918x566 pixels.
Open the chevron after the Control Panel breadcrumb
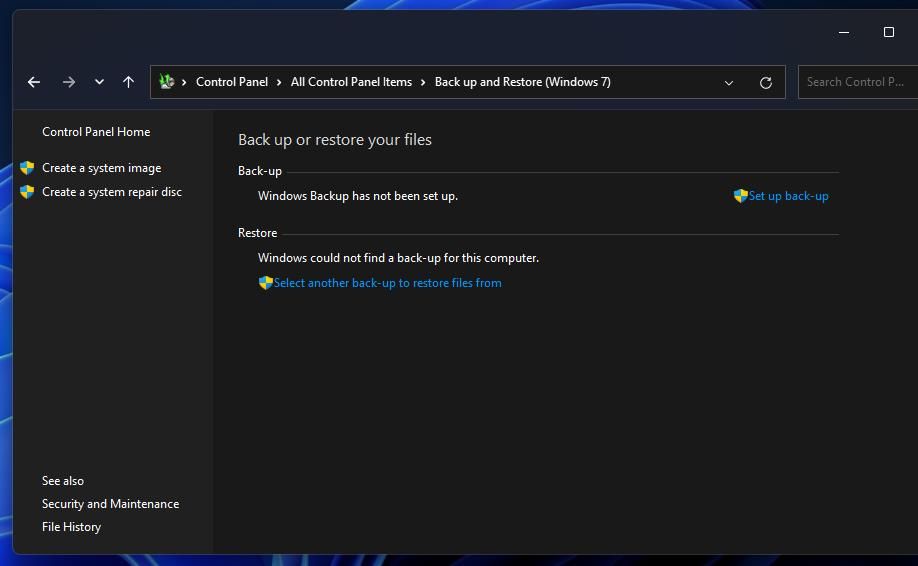click(x=280, y=82)
